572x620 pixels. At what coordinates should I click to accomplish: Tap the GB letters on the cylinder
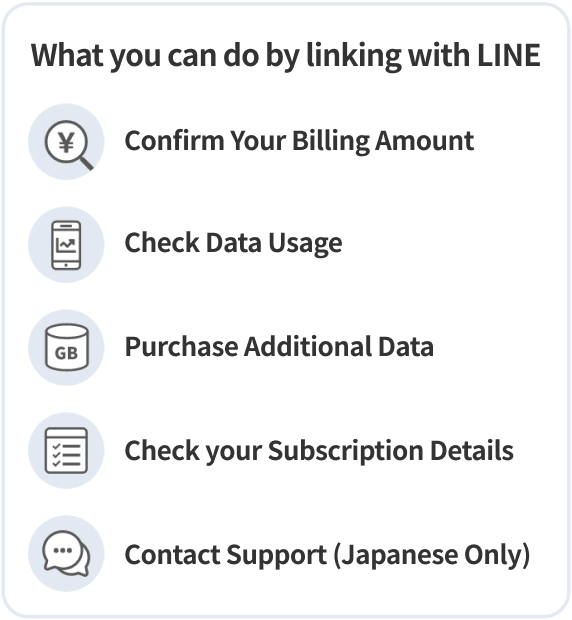pyautogui.click(x=66, y=353)
